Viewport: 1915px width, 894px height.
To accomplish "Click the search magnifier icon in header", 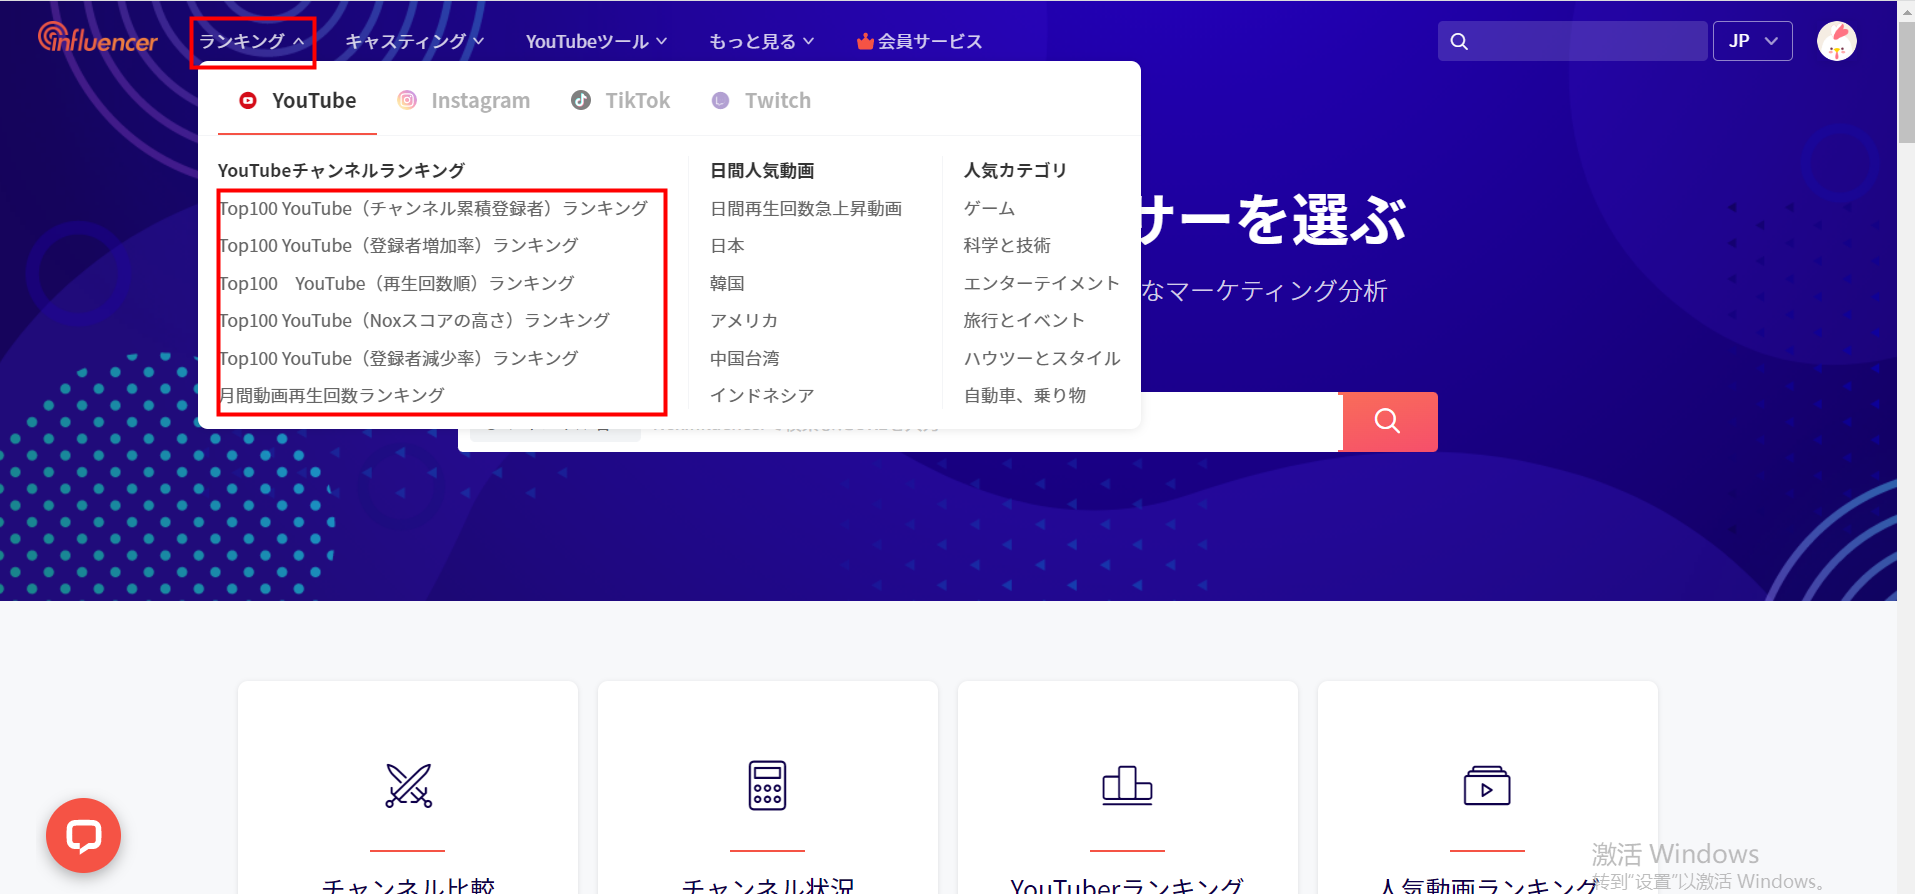I will pos(1459,41).
